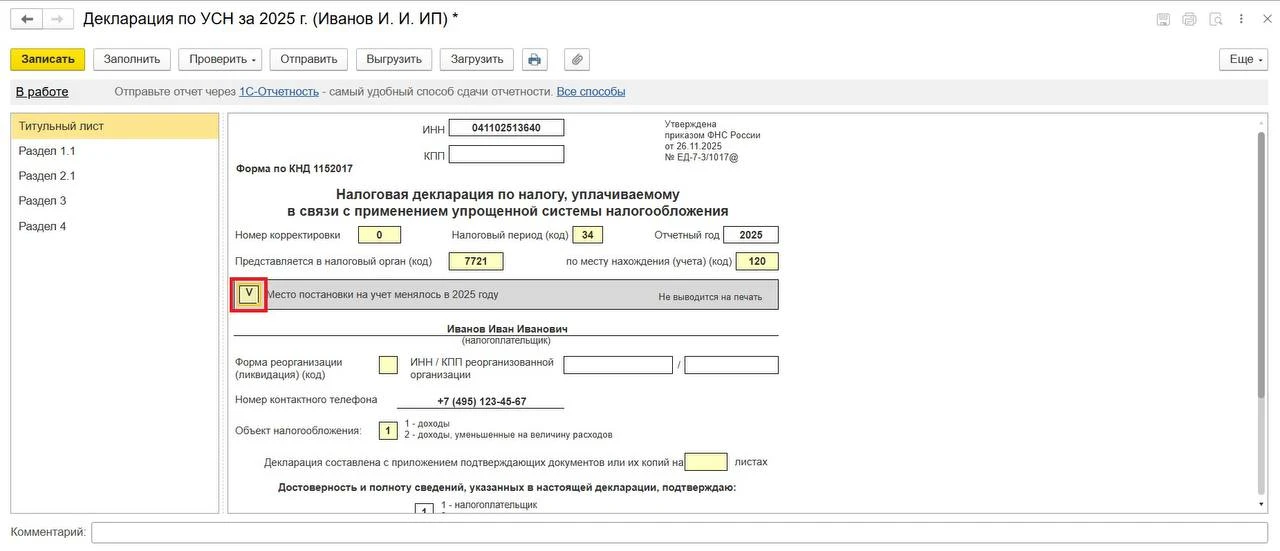This screenshot has width=1280, height=551.
Task: Click the Отправить button
Action: (x=309, y=59)
